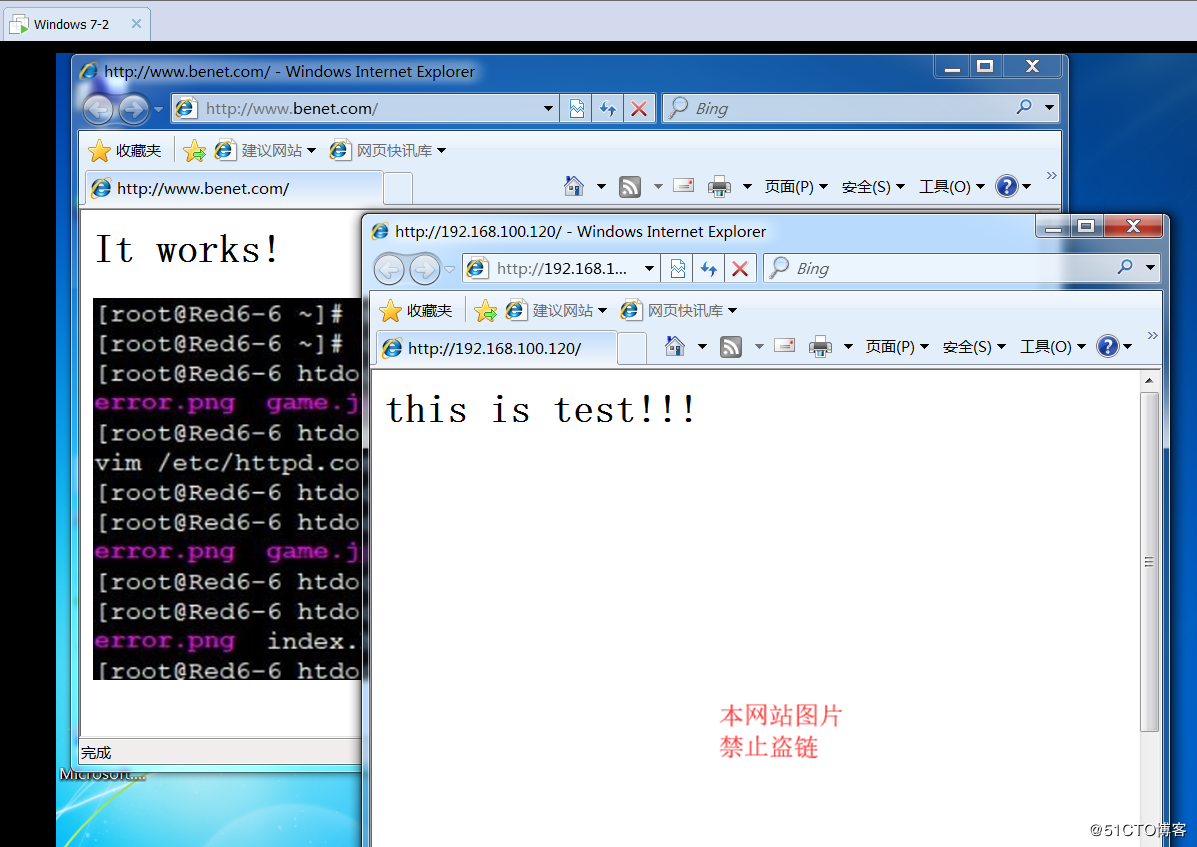This screenshot has width=1197, height=847.
Task: Click the Print icon in the 192.168.100.120 window
Action: point(821,346)
